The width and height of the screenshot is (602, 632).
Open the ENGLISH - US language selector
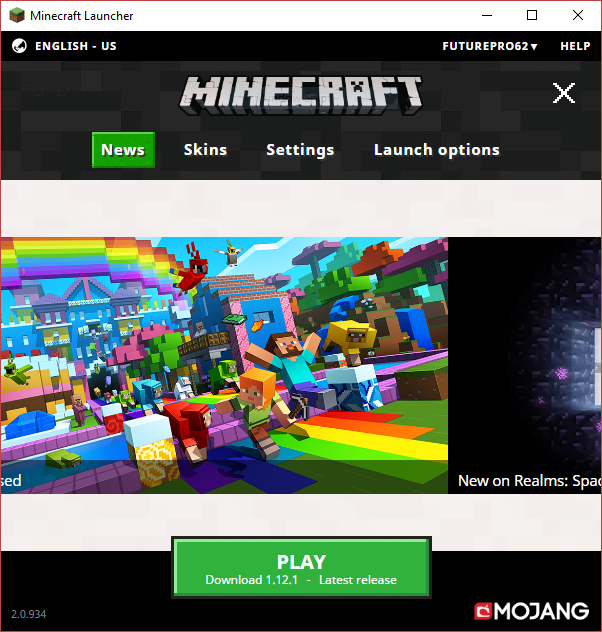click(75, 46)
